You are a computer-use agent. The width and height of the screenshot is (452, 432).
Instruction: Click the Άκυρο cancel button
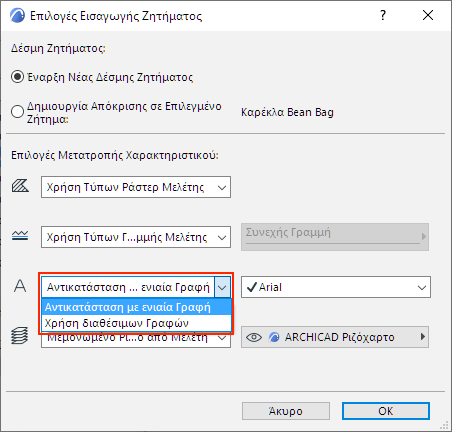[x=286, y=411]
